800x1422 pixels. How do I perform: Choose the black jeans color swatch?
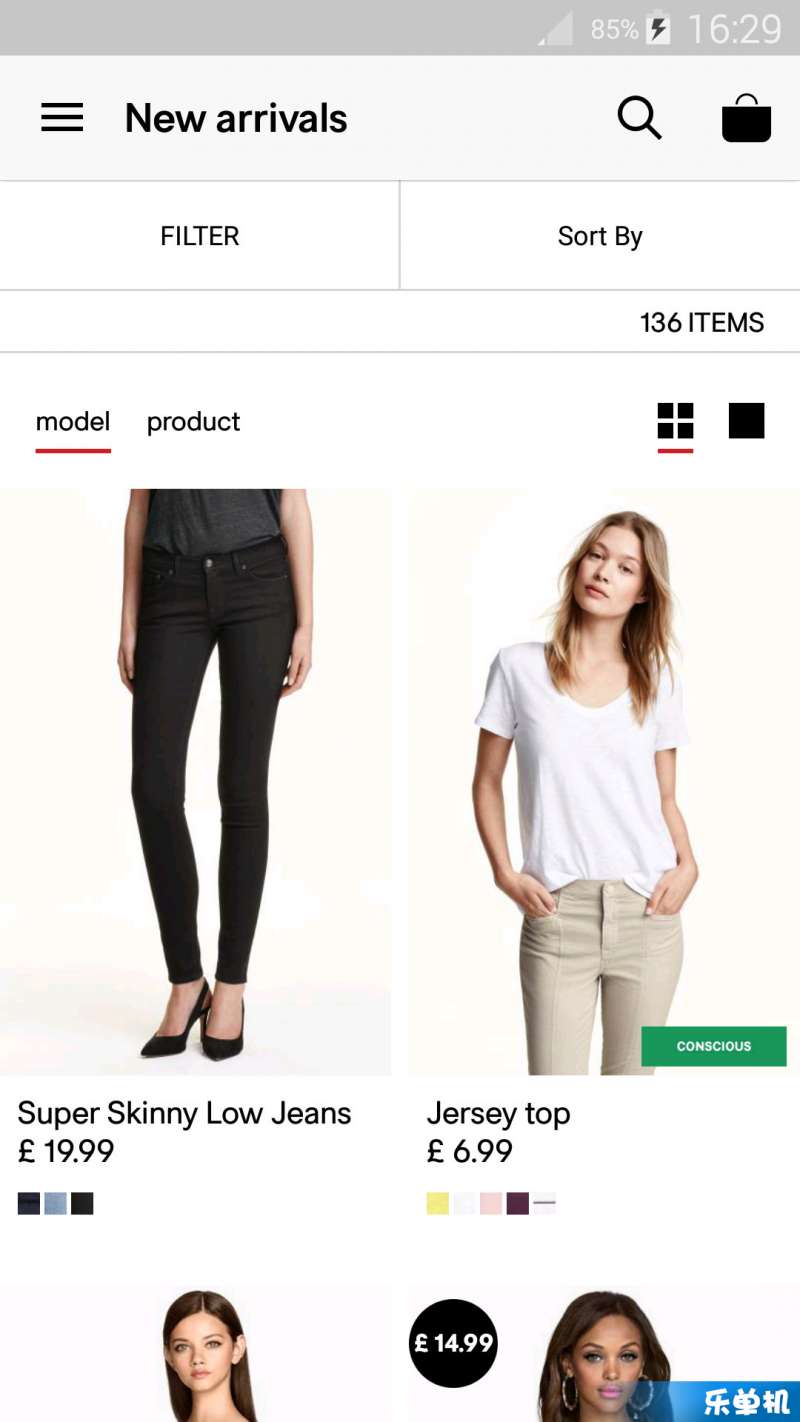coord(82,1203)
